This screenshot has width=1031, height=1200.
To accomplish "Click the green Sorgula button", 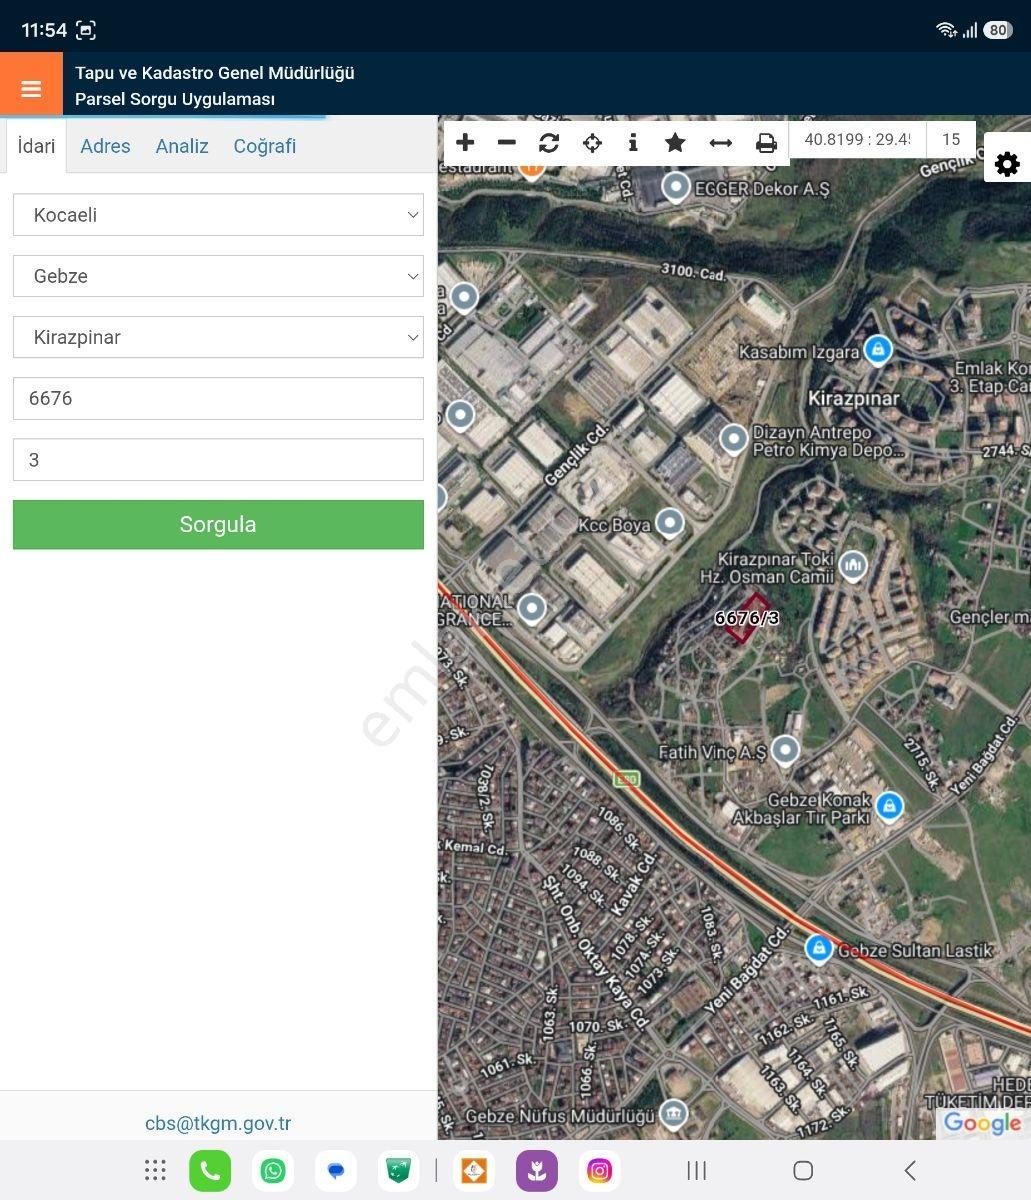I will pyautogui.click(x=218, y=524).
